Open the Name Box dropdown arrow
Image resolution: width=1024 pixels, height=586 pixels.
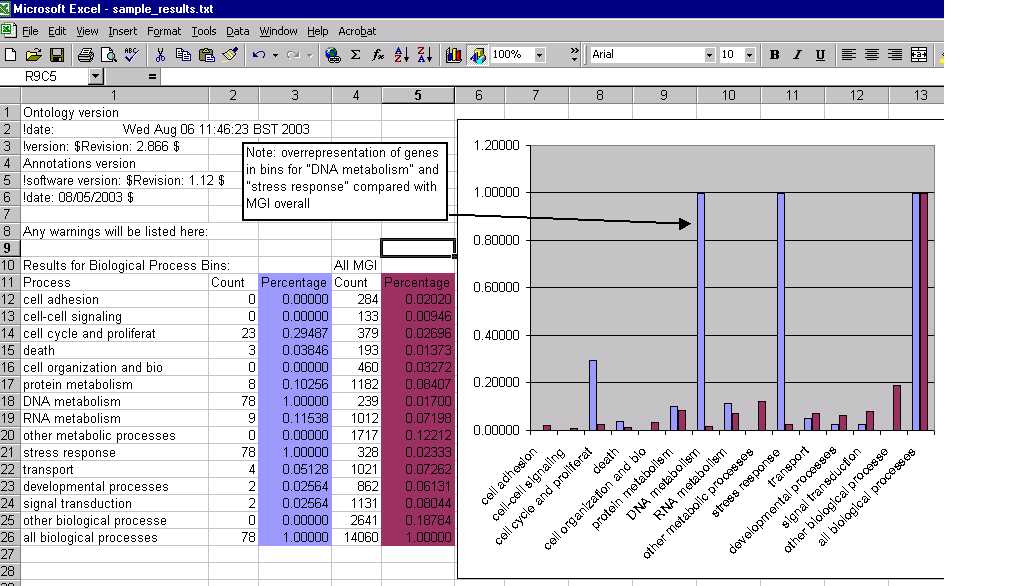pyautogui.click(x=95, y=76)
